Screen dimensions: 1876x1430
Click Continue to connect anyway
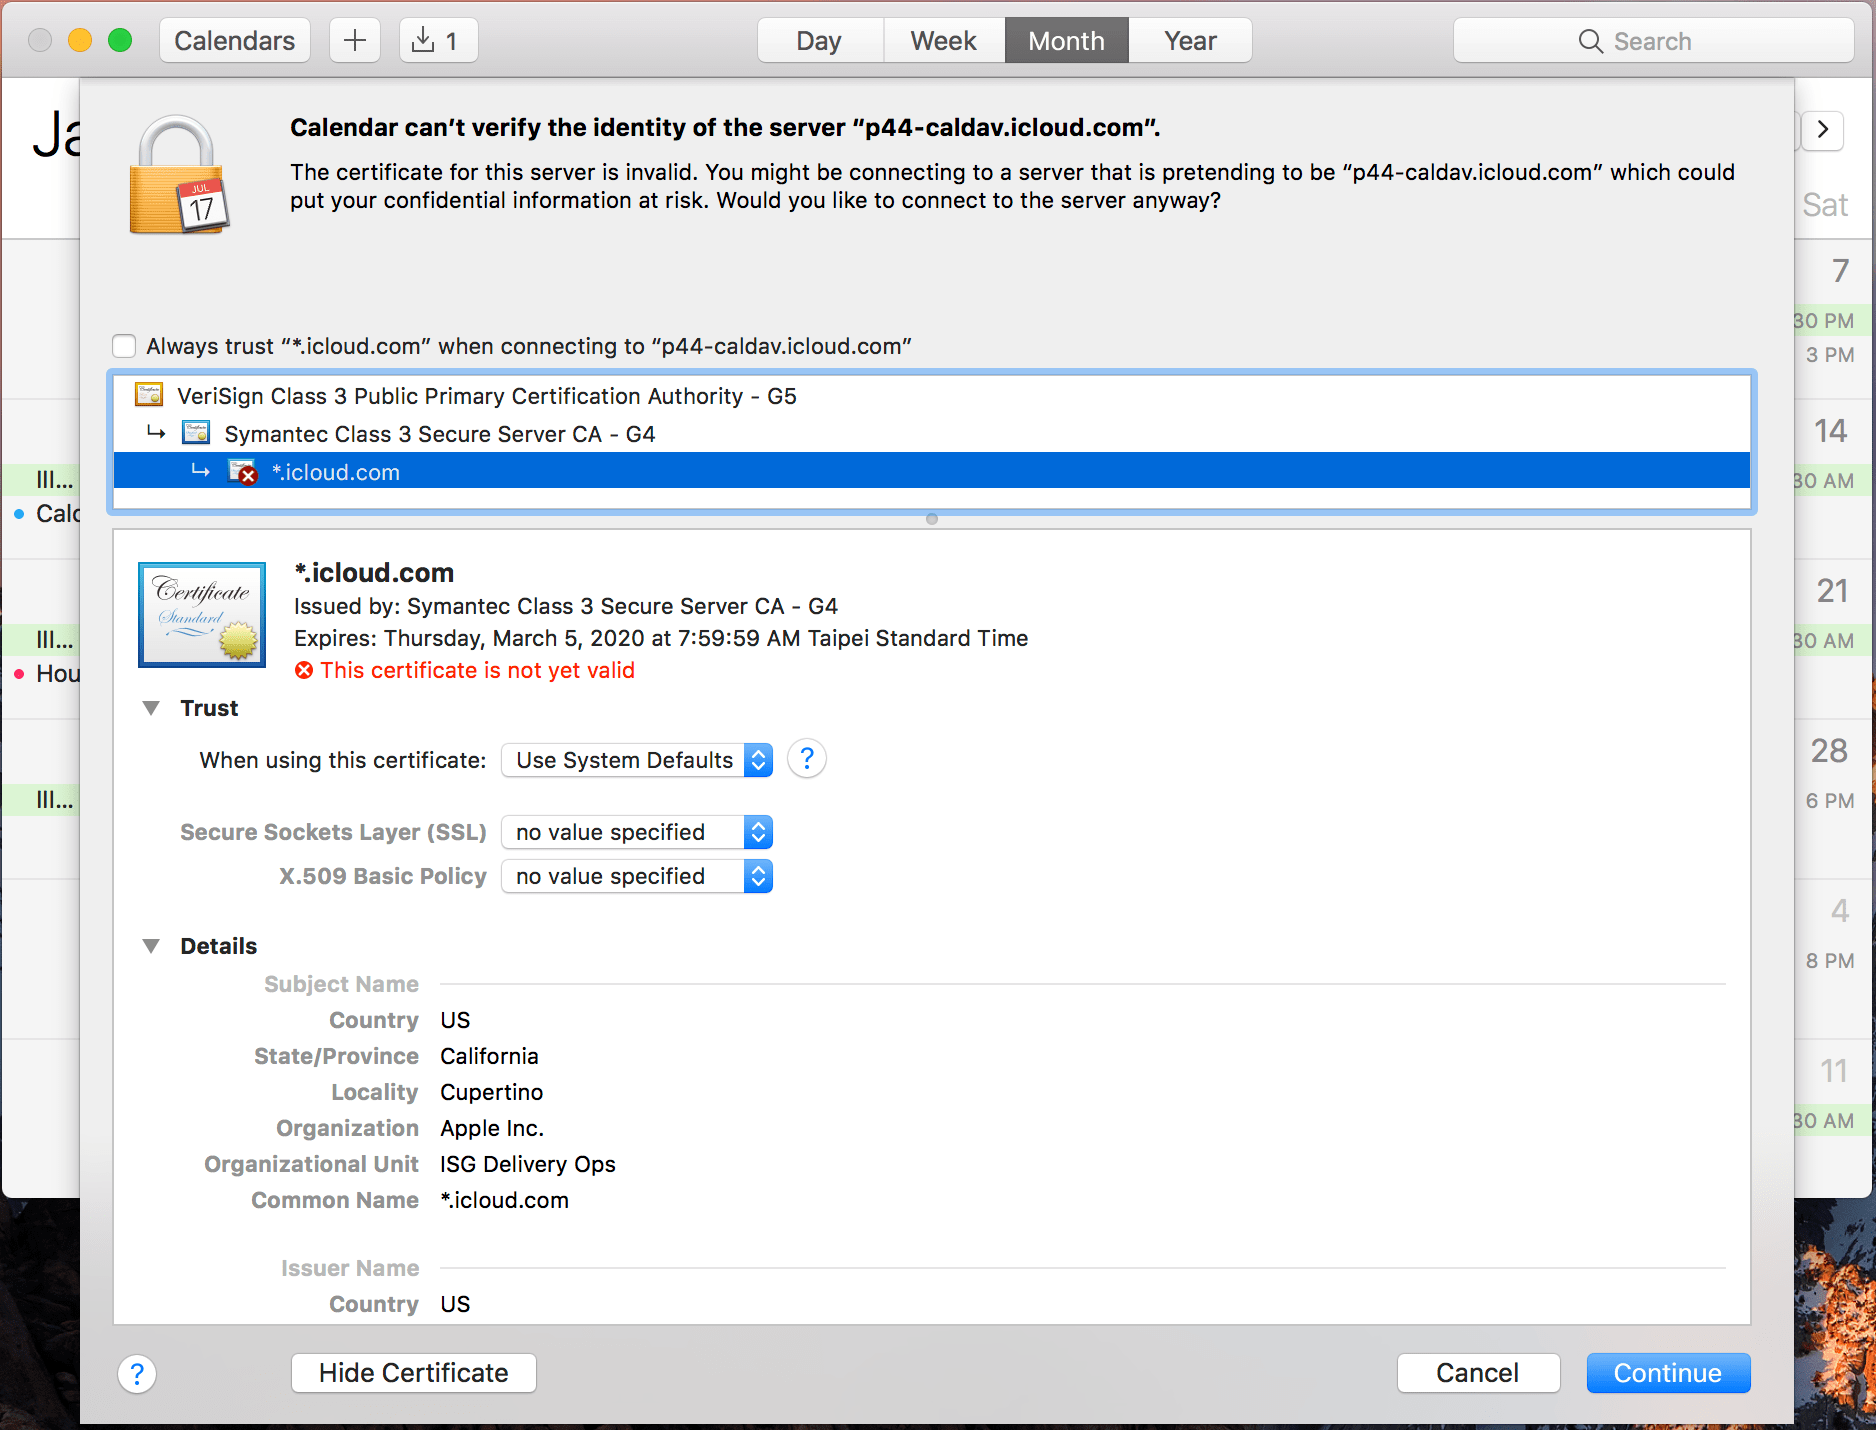(x=1667, y=1373)
